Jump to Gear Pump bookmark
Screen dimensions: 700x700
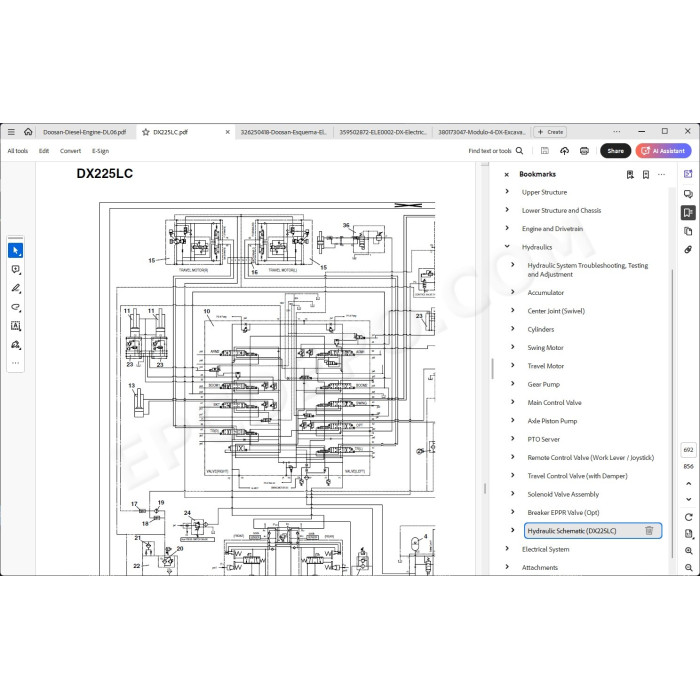(x=543, y=384)
